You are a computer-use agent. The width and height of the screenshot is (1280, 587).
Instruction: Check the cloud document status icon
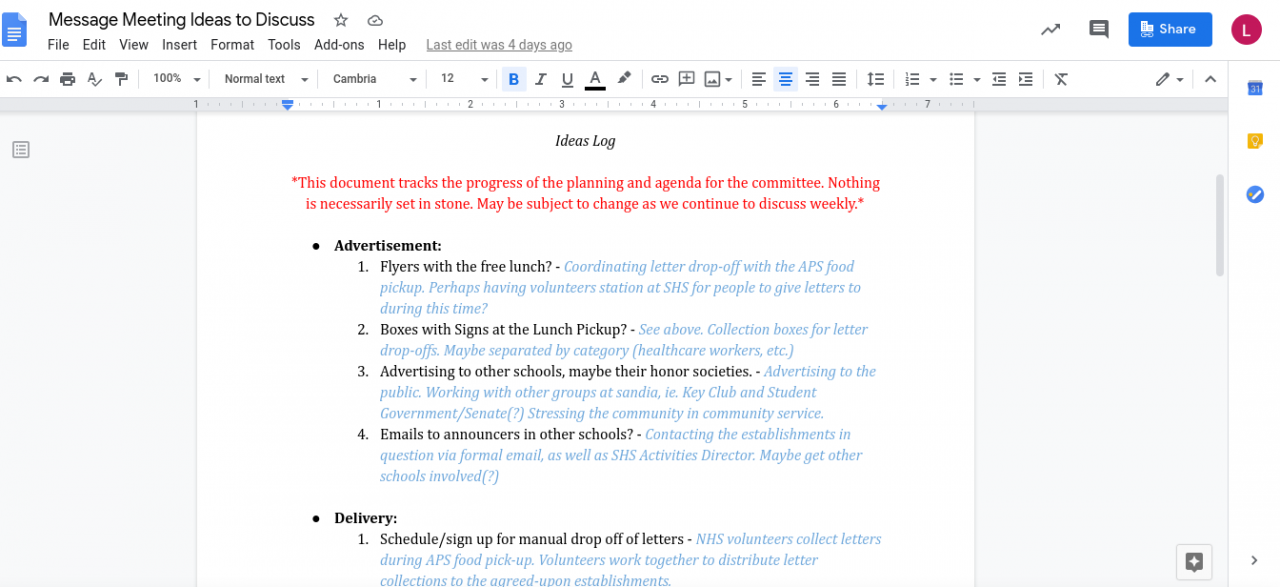point(375,20)
